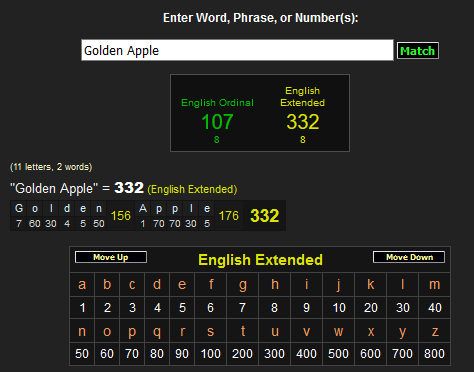Click letter 'v' in the cipher table
474x372 pixels.
[306, 331]
